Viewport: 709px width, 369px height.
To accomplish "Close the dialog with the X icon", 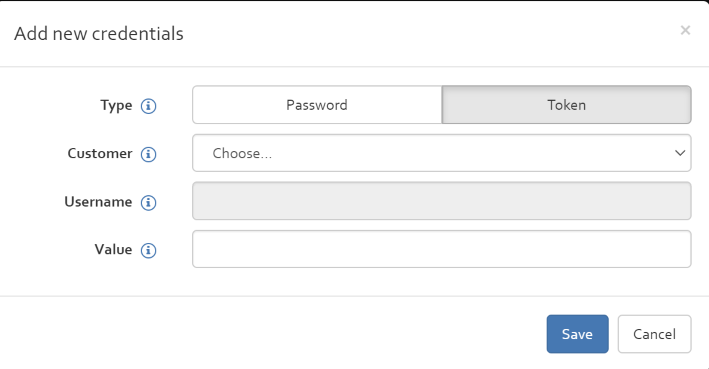I will [685, 30].
